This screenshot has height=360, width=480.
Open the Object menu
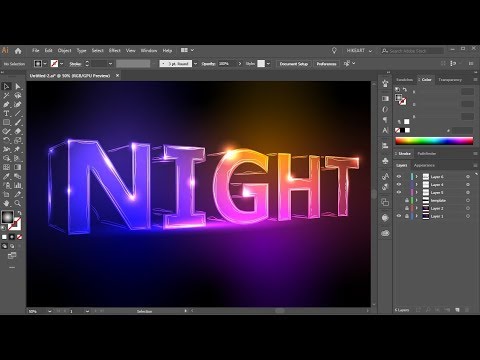click(x=64, y=51)
